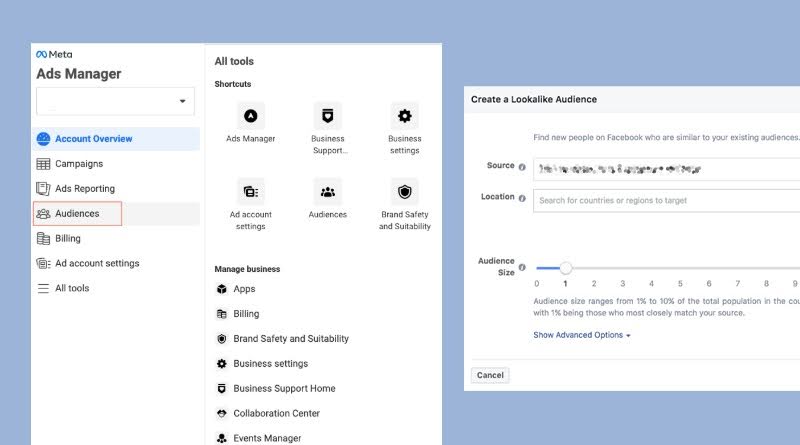The width and height of the screenshot is (800, 445).
Task: Open the Ad account settings shortcut icon
Action: [x=251, y=192]
